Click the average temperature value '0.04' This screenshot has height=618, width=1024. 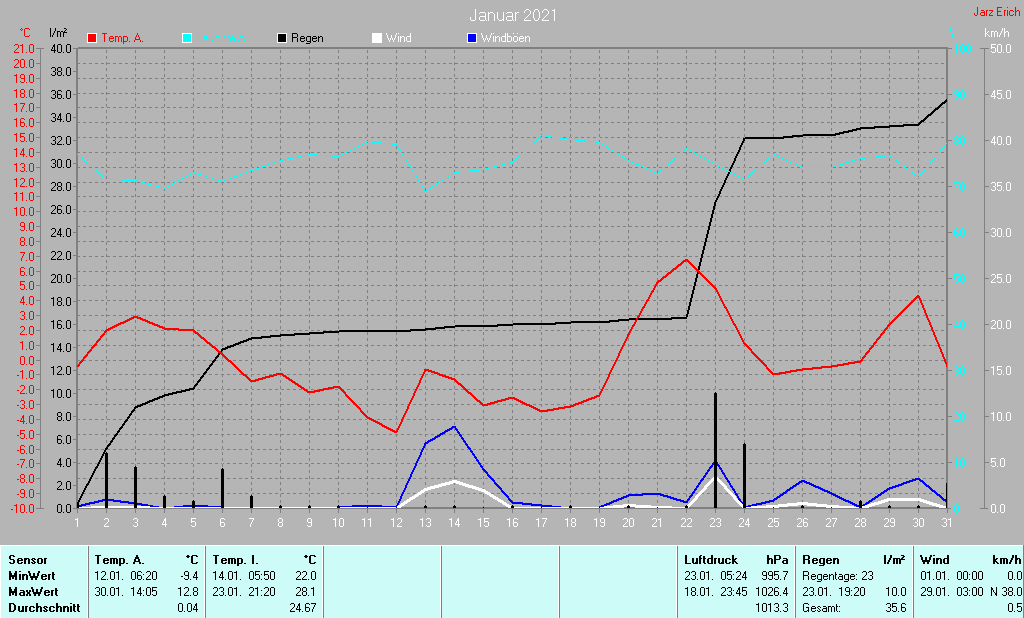point(187,608)
